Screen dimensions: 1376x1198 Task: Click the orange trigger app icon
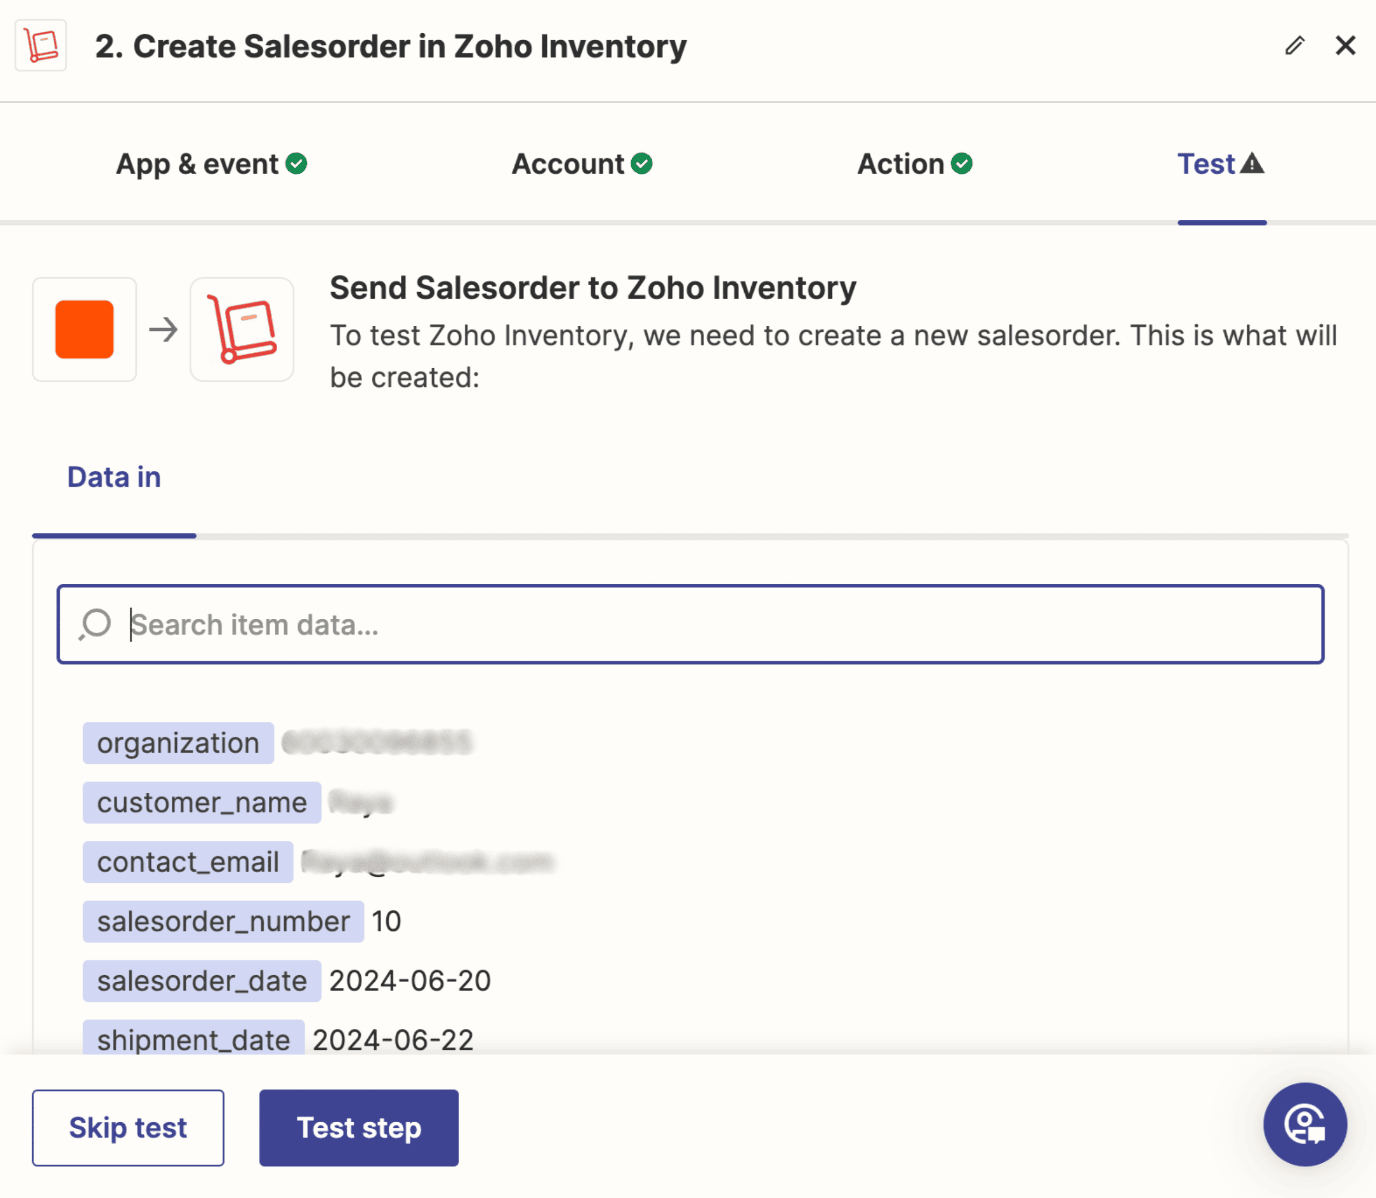pos(84,329)
